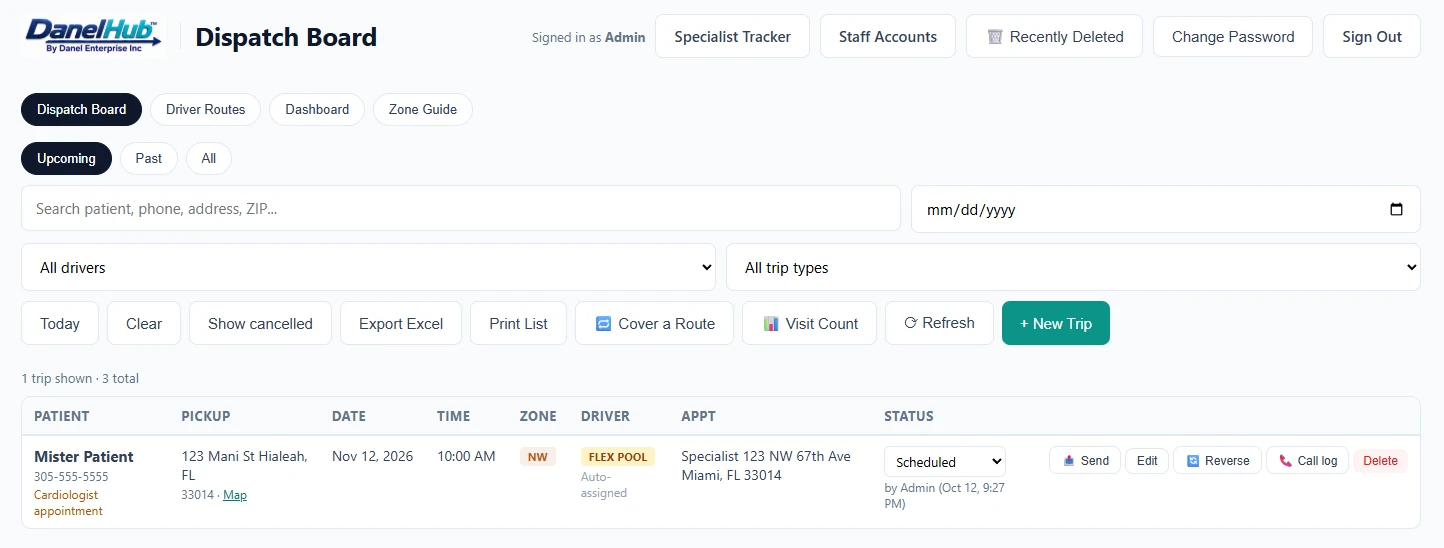The height and width of the screenshot is (548, 1444).
Task: Click the 10:00 AM time cell
Action: [466, 456]
